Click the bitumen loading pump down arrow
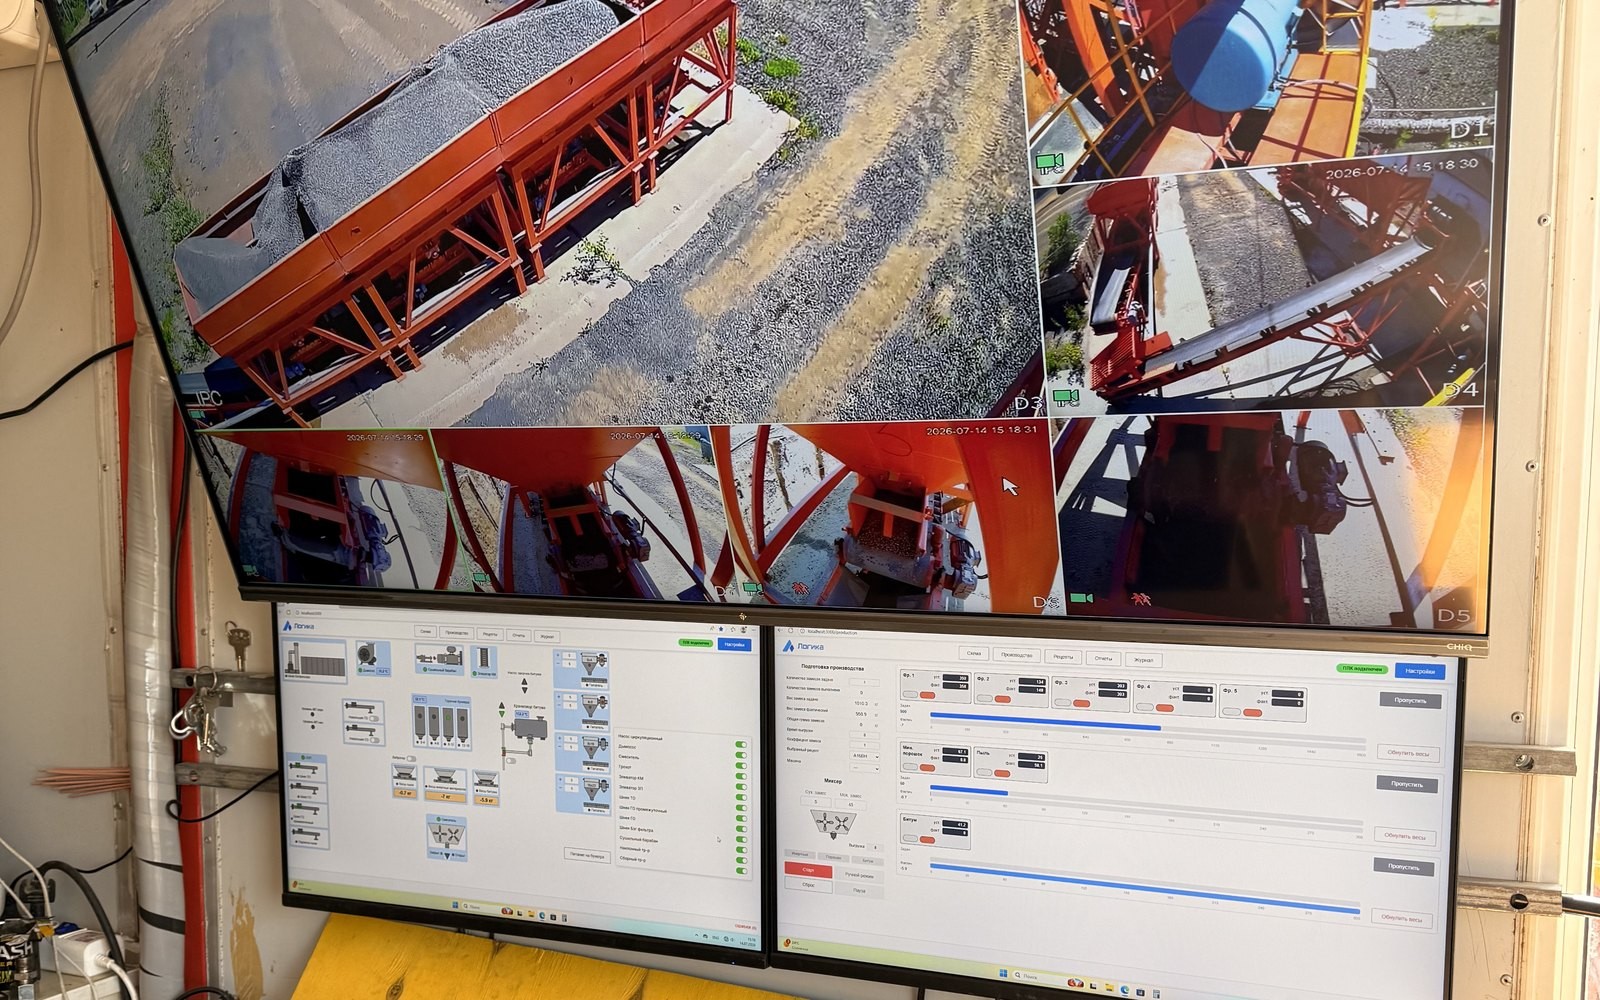The image size is (1600, 1000). click(x=523, y=691)
